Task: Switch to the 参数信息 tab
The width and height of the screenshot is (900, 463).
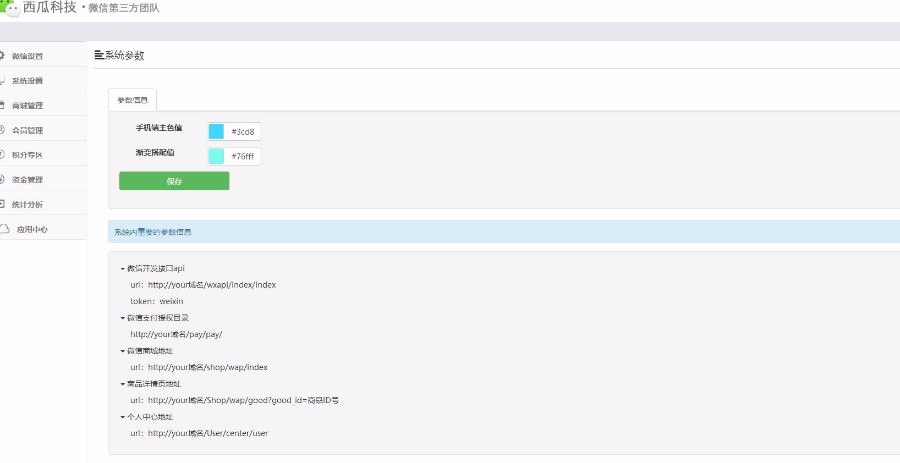Action: pyautogui.click(x=133, y=100)
